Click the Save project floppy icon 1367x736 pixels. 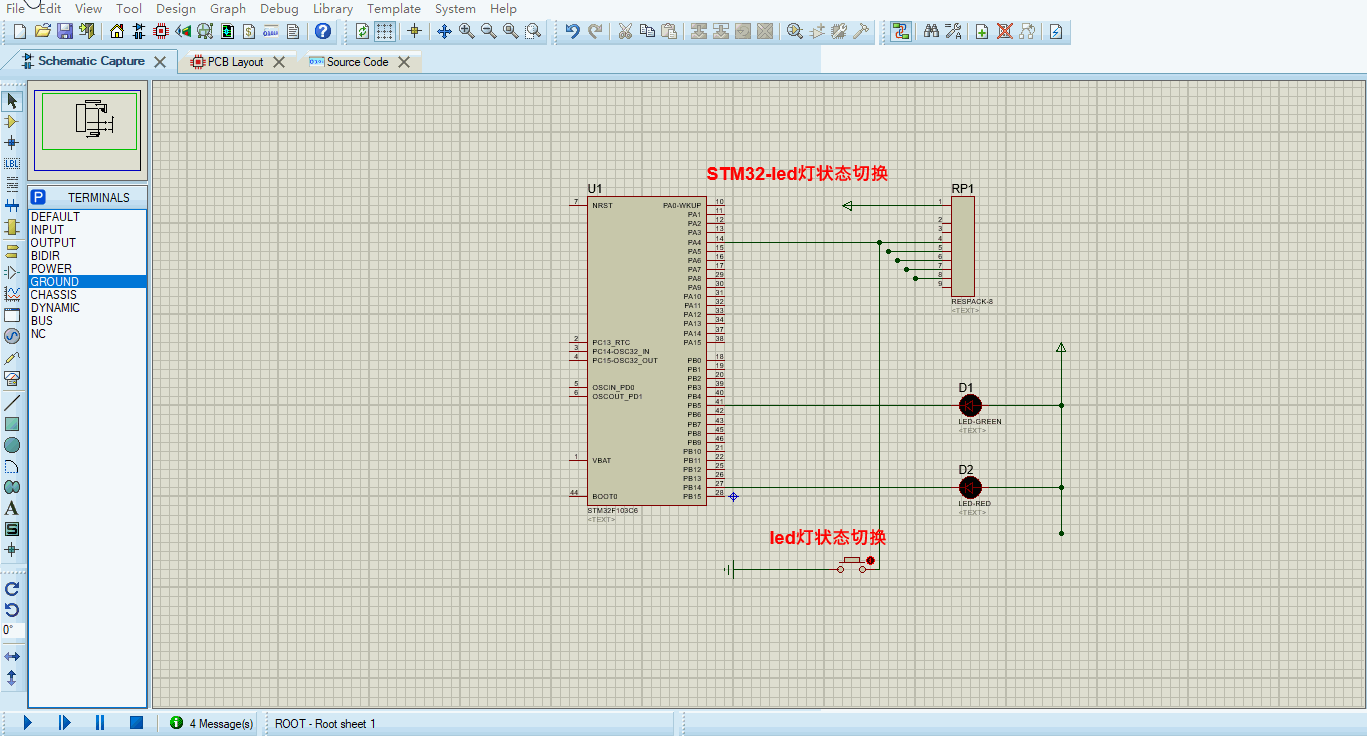tap(64, 31)
